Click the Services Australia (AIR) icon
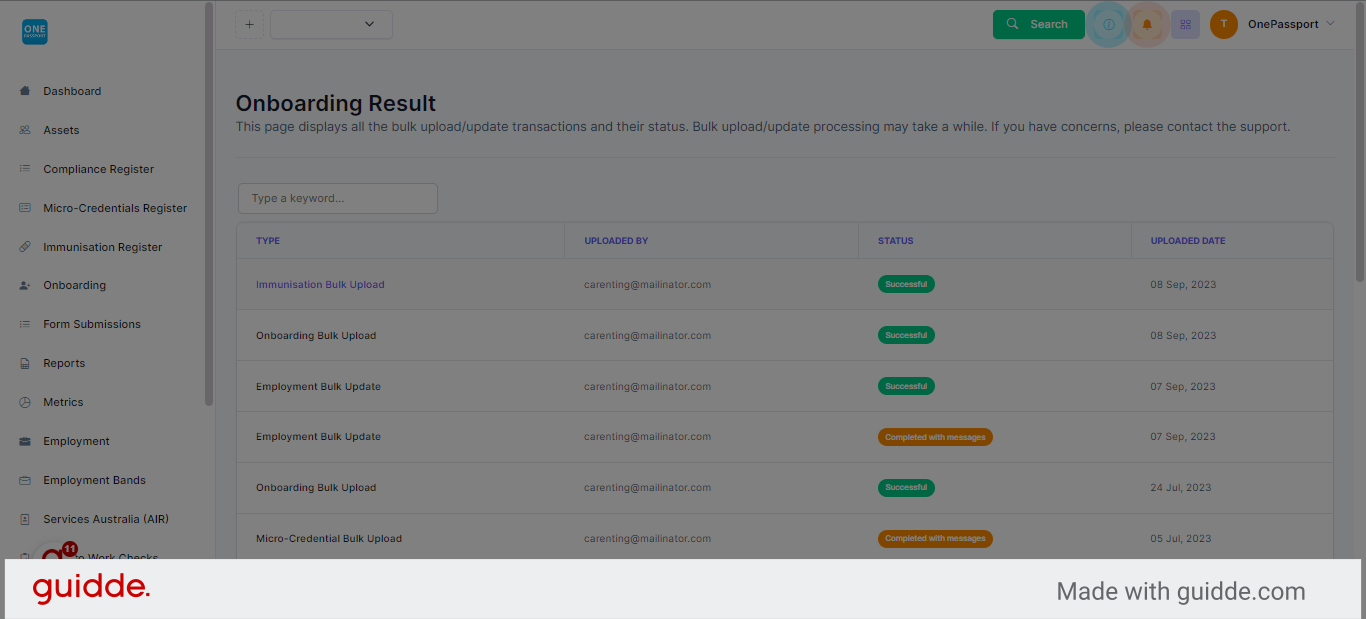The width and height of the screenshot is (1366, 619). pos(25,519)
